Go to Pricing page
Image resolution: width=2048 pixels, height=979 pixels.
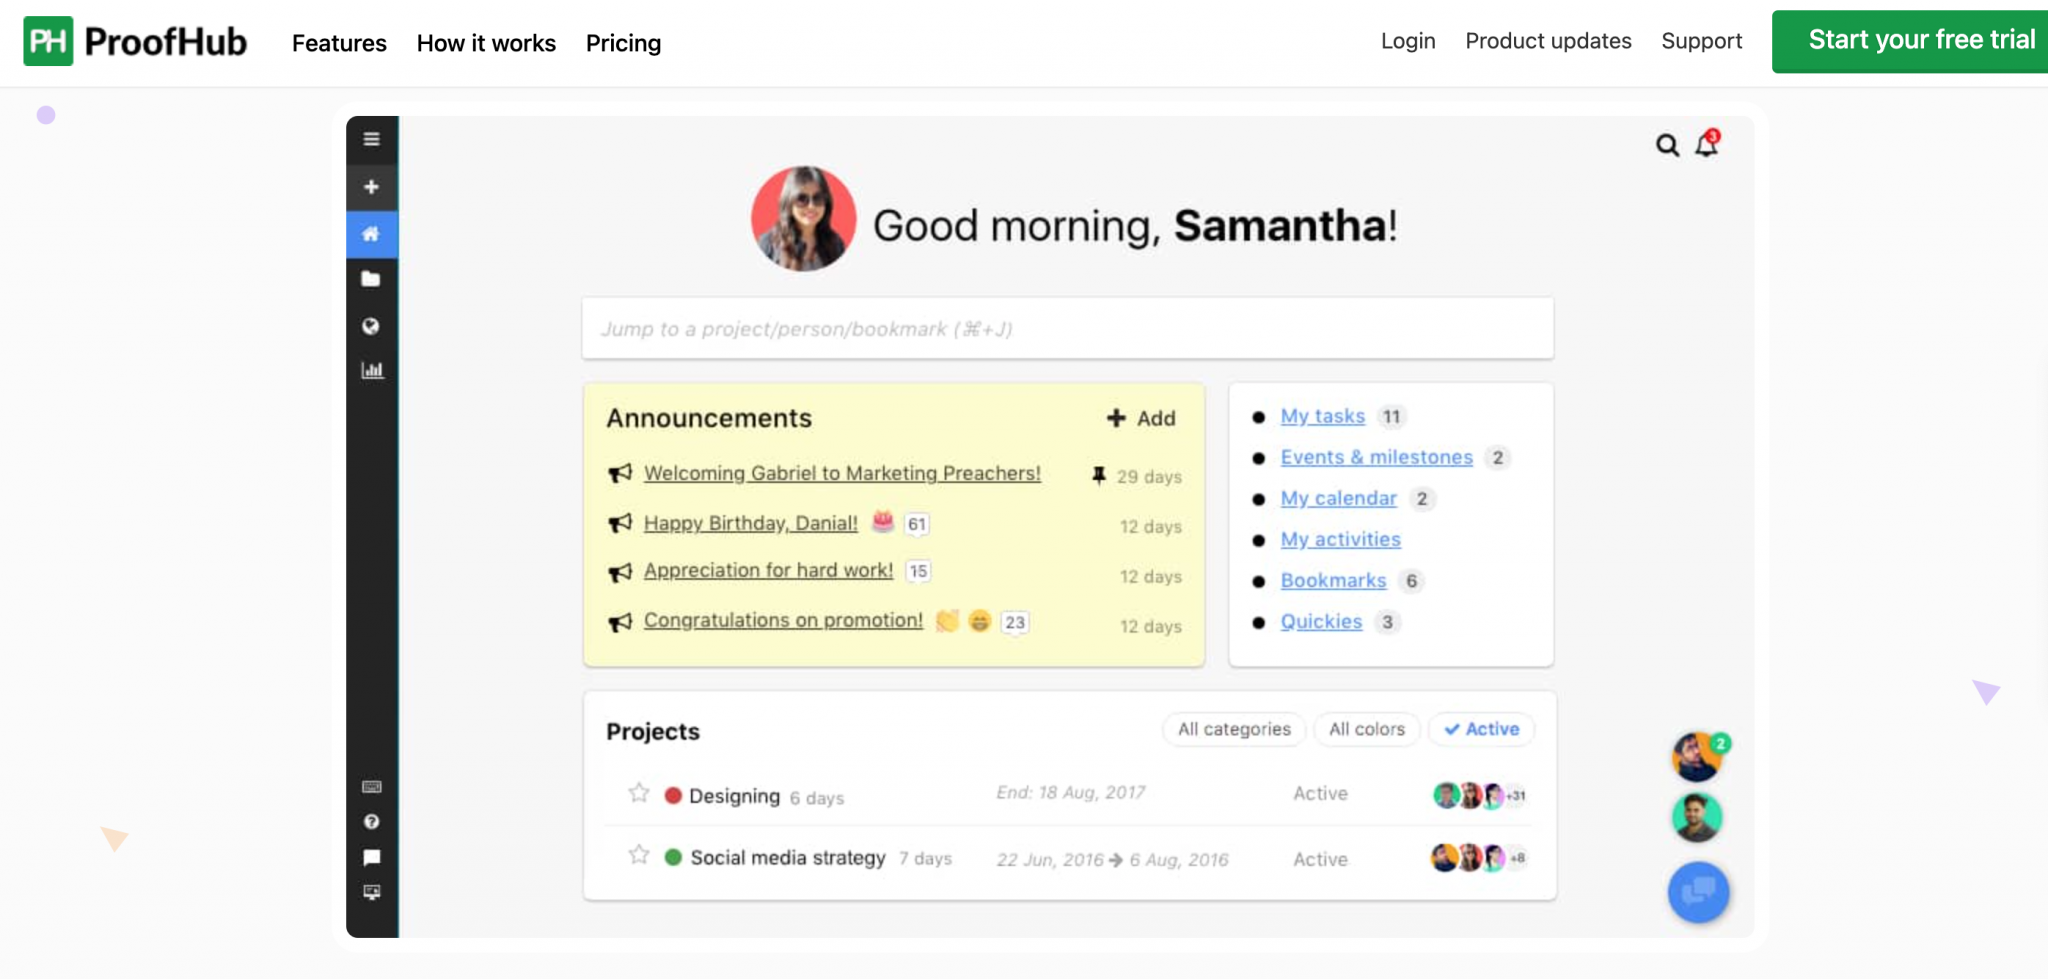624,43
